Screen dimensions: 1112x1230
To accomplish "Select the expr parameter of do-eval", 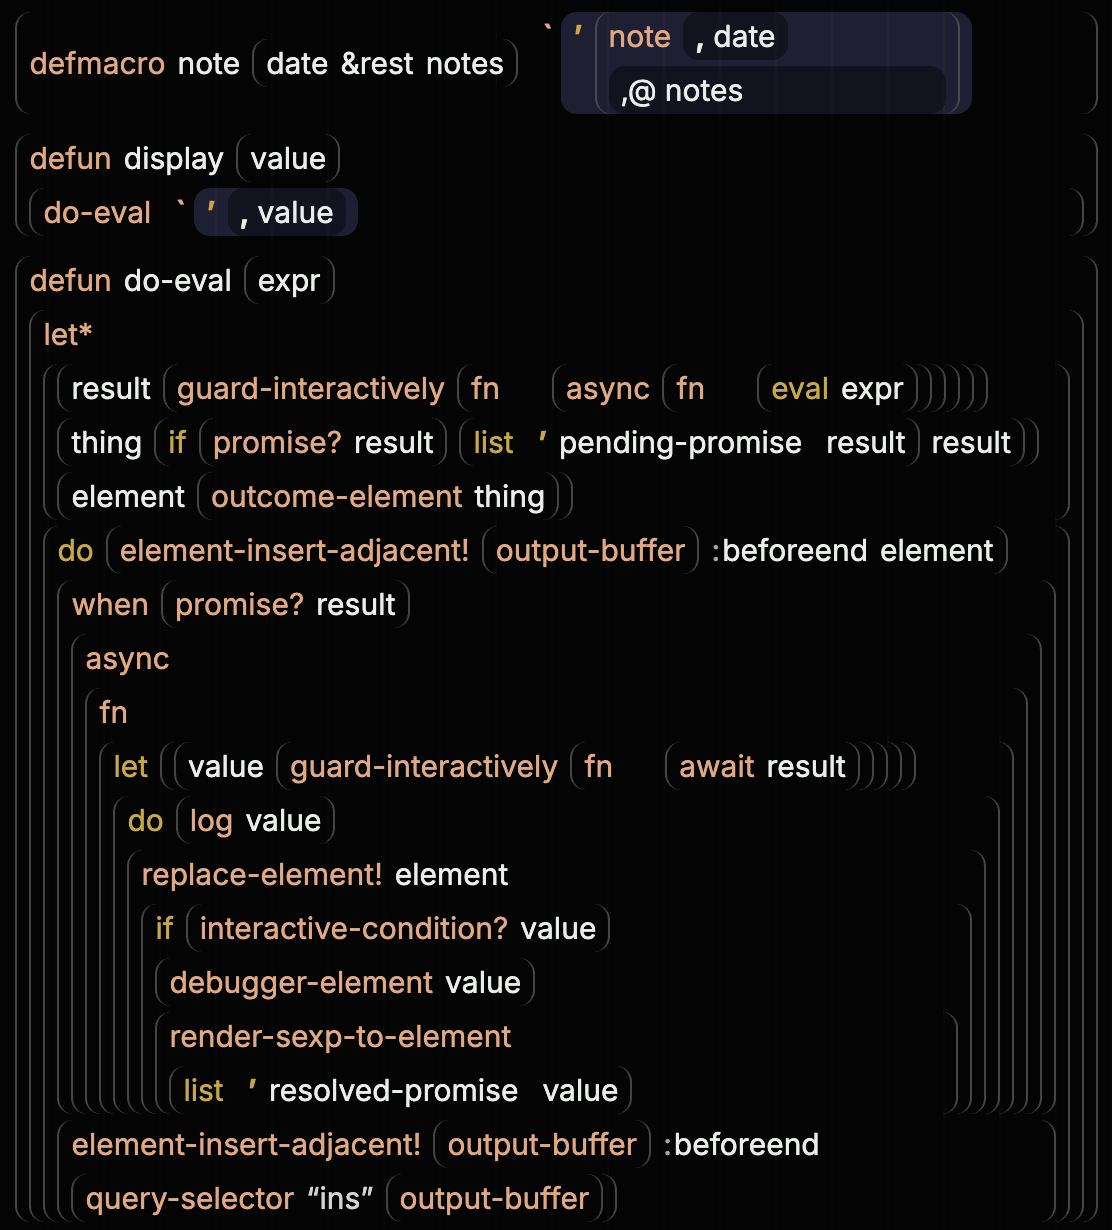I will [x=289, y=281].
